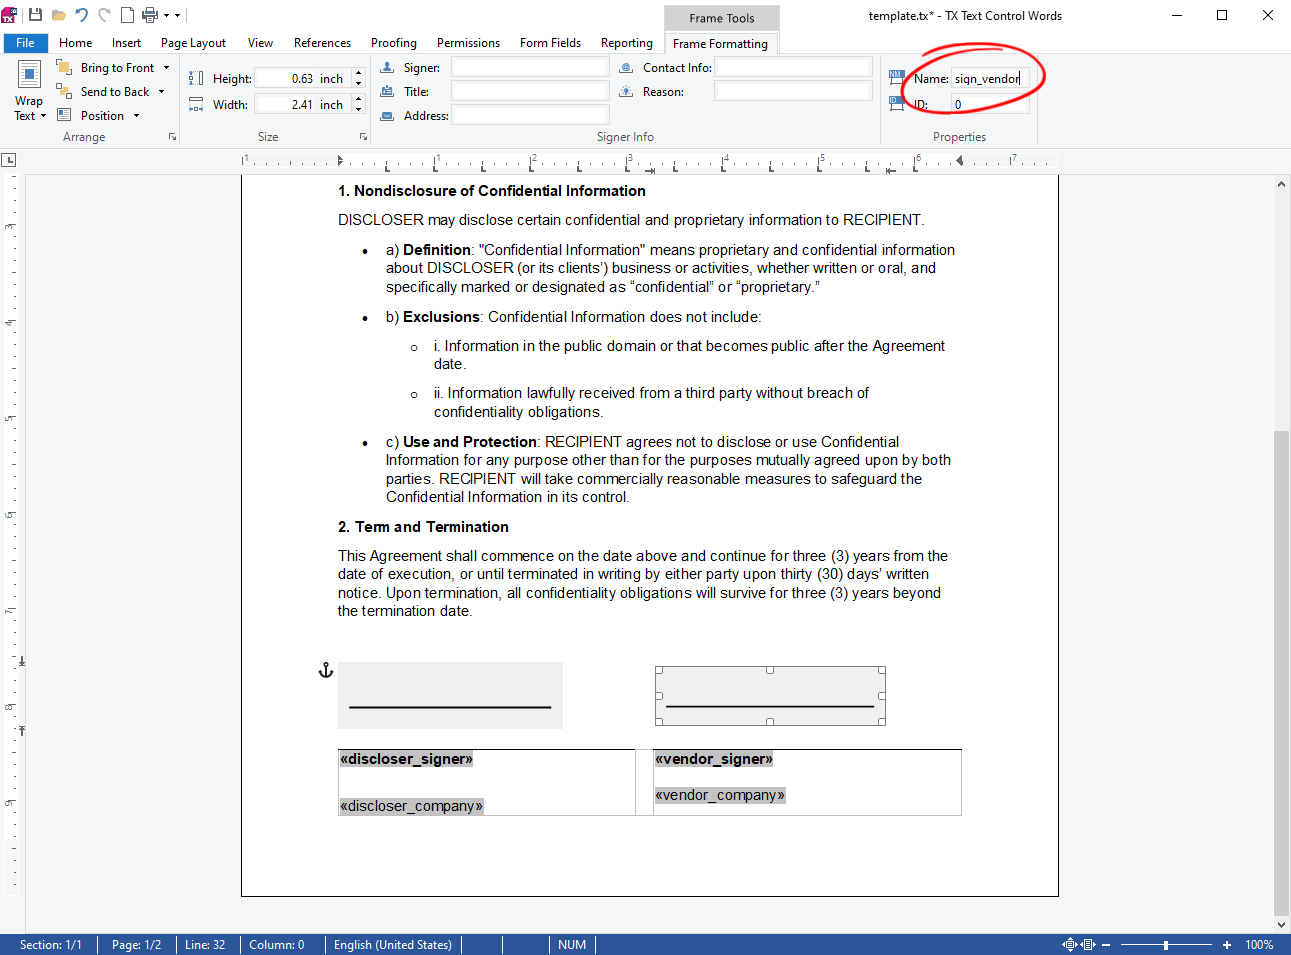Decrease Height with down stepper

(358, 83)
